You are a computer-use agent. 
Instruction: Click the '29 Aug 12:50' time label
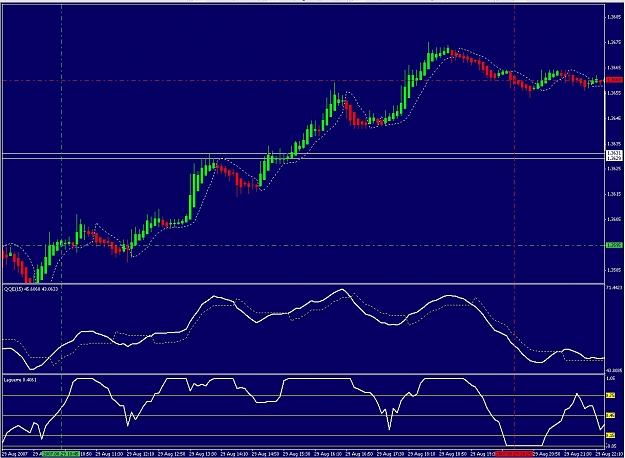point(171,454)
